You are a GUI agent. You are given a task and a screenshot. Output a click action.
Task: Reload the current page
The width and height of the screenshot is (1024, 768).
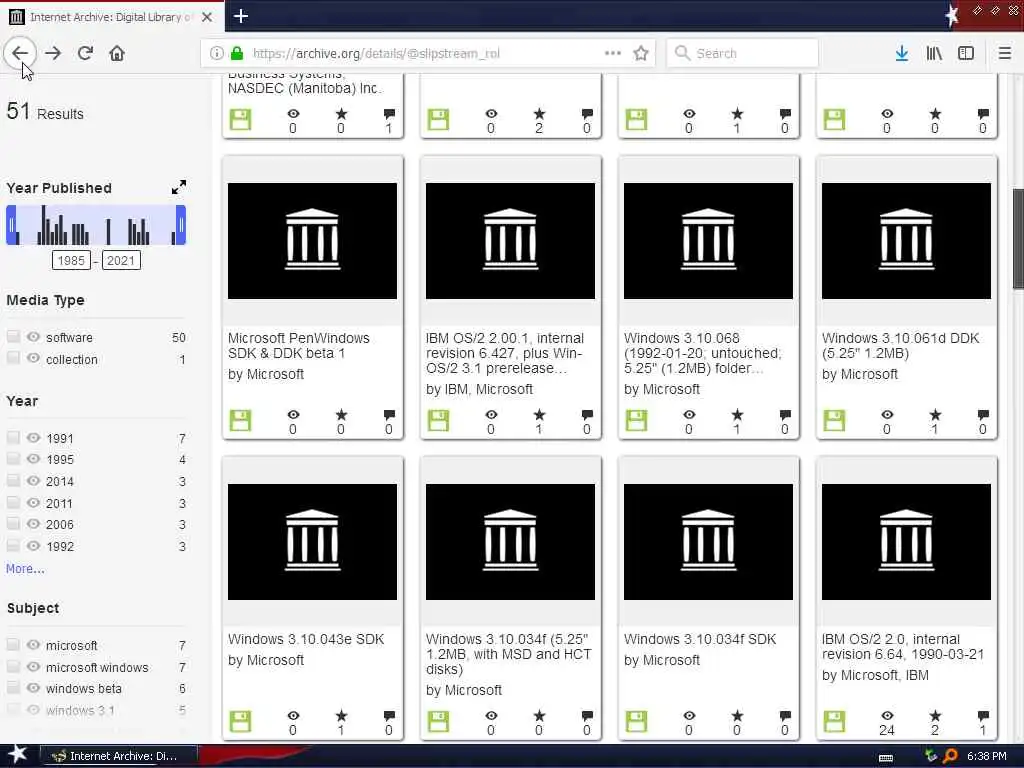[85, 53]
